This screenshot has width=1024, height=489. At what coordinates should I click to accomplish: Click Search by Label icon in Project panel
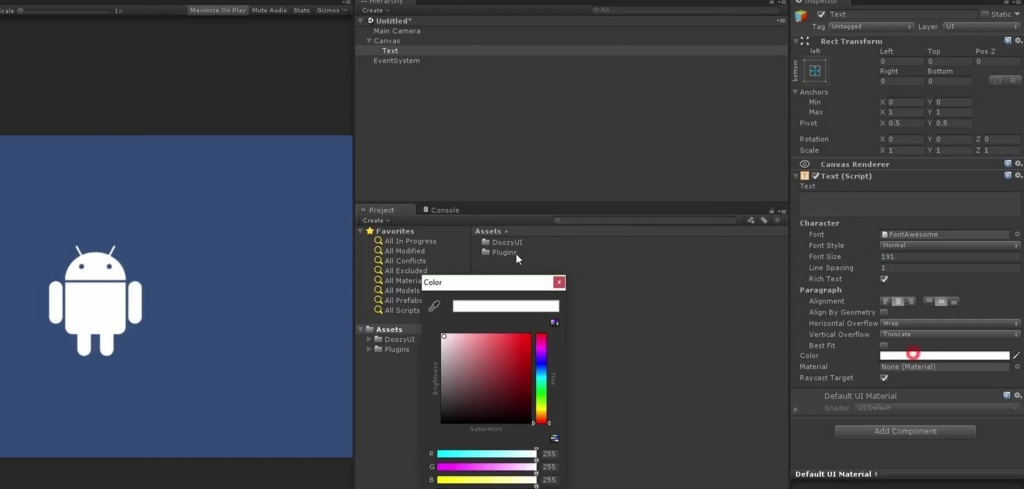click(x=764, y=221)
